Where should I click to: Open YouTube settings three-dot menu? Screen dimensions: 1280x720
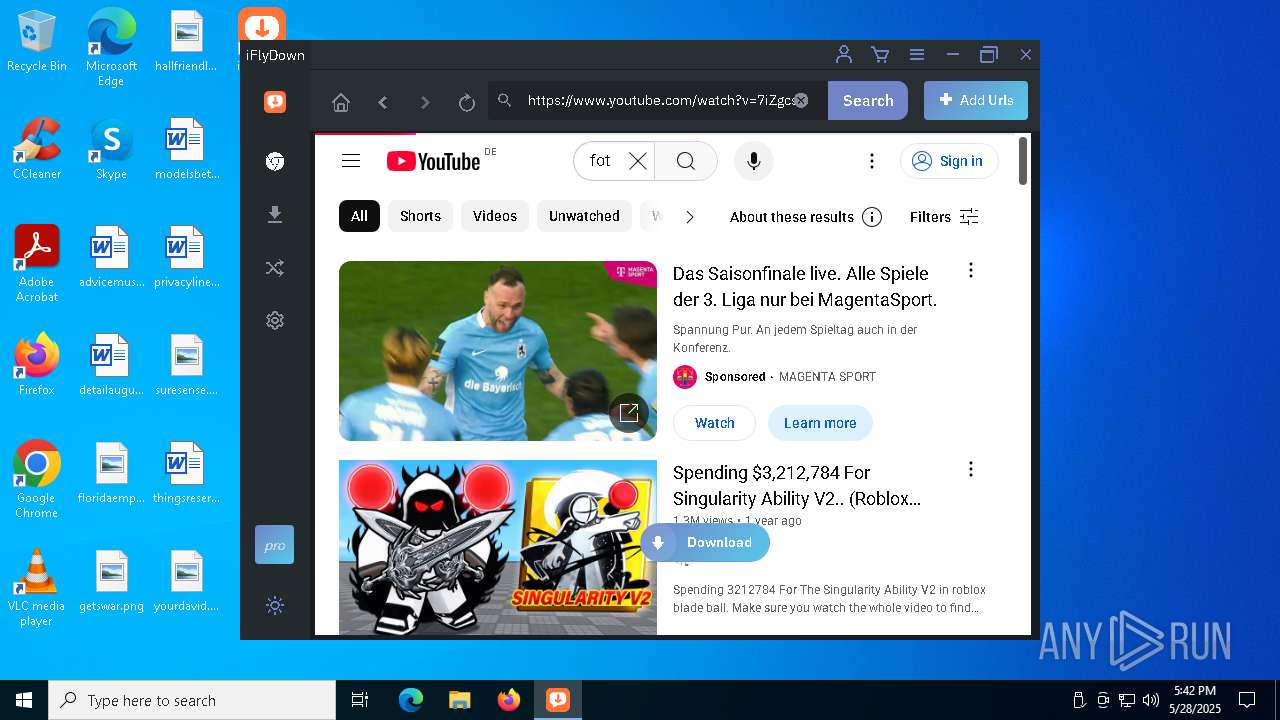click(872, 161)
